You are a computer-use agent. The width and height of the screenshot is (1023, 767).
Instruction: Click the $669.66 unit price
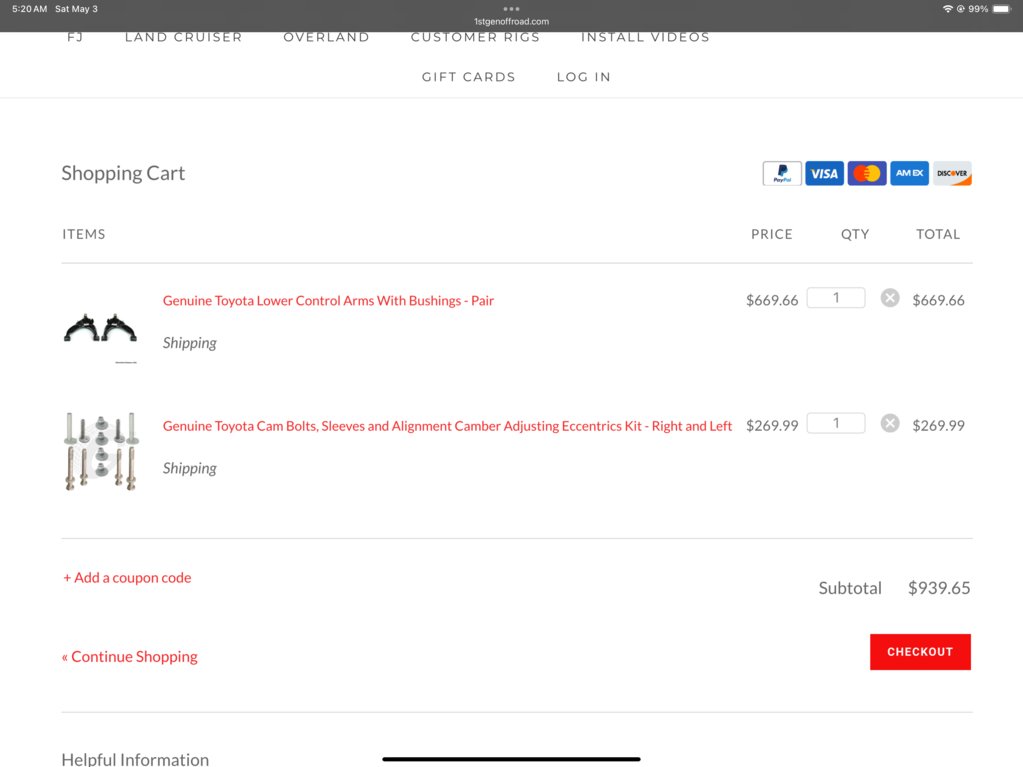(772, 301)
